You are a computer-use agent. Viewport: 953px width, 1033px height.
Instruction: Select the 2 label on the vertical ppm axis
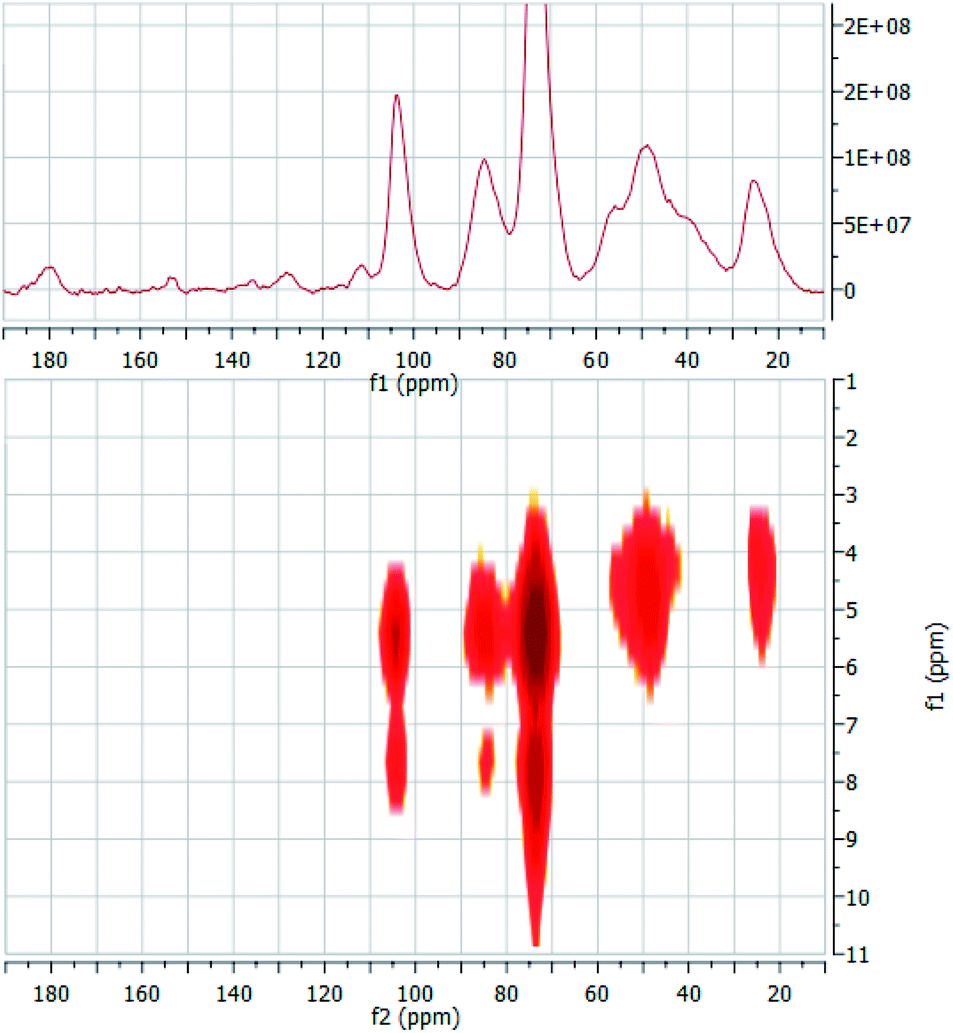coord(851,437)
